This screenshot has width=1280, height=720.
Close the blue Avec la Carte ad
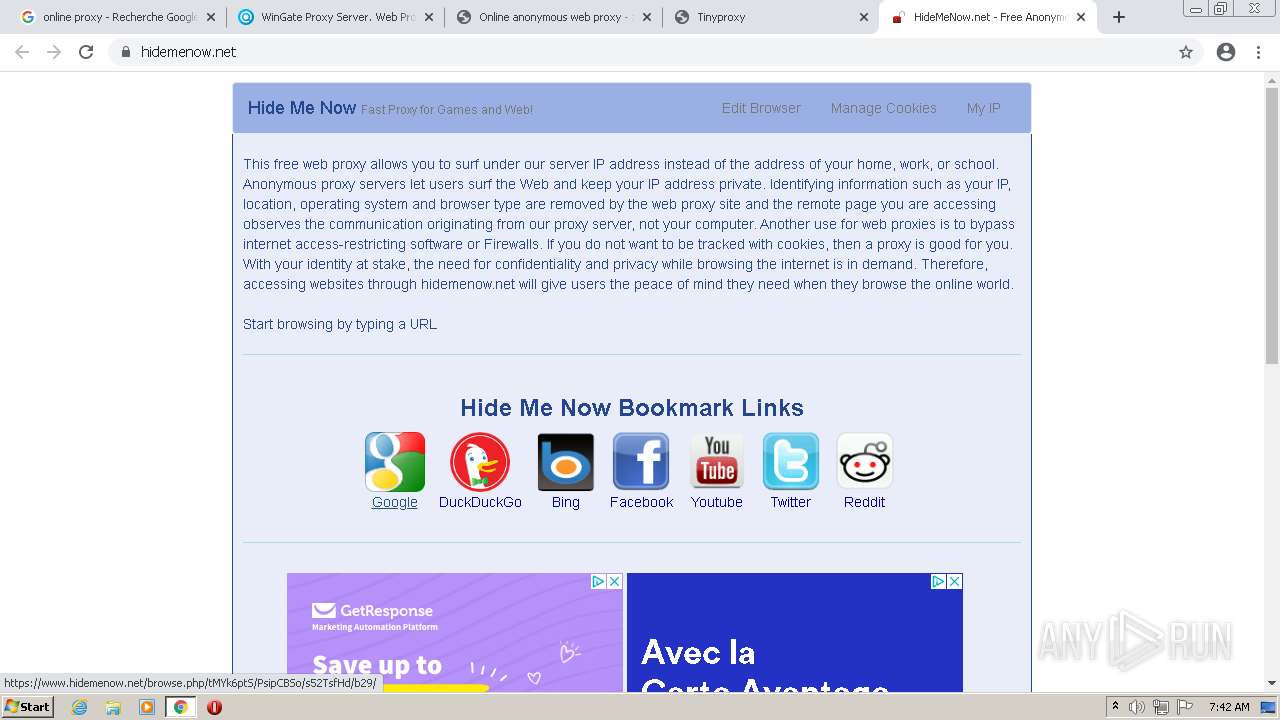click(x=954, y=581)
